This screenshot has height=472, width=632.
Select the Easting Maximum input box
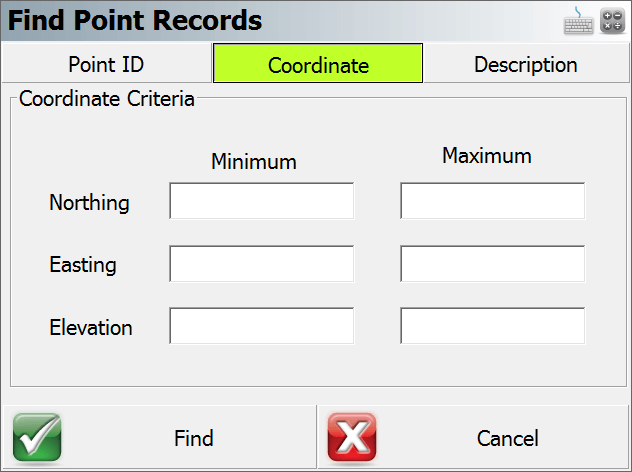tap(493, 264)
